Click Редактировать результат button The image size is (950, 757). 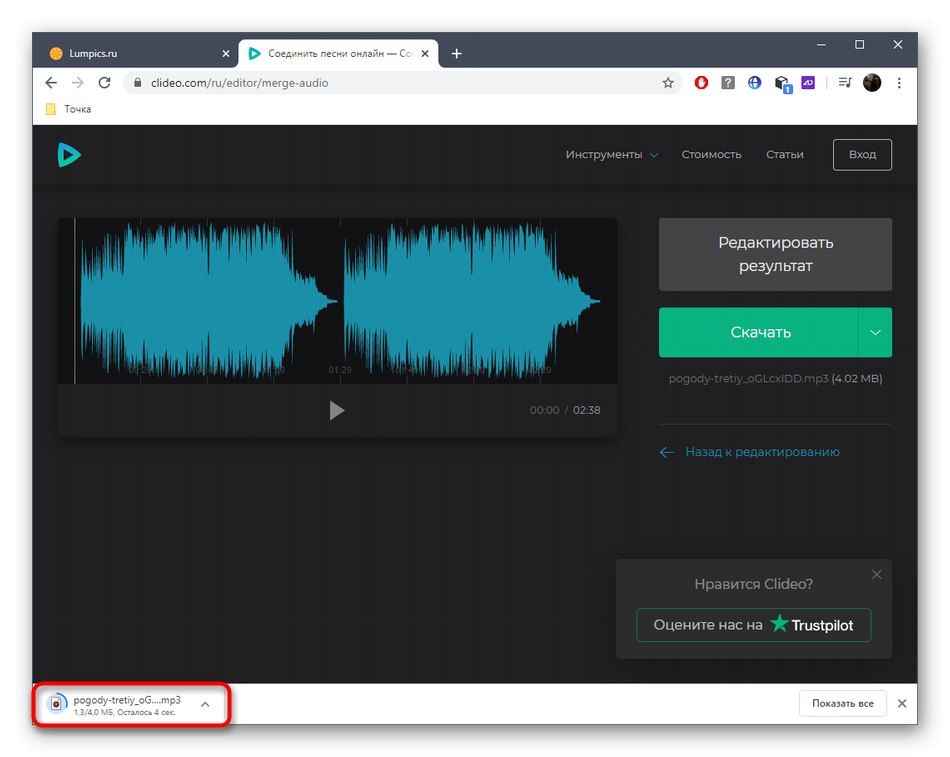776,254
